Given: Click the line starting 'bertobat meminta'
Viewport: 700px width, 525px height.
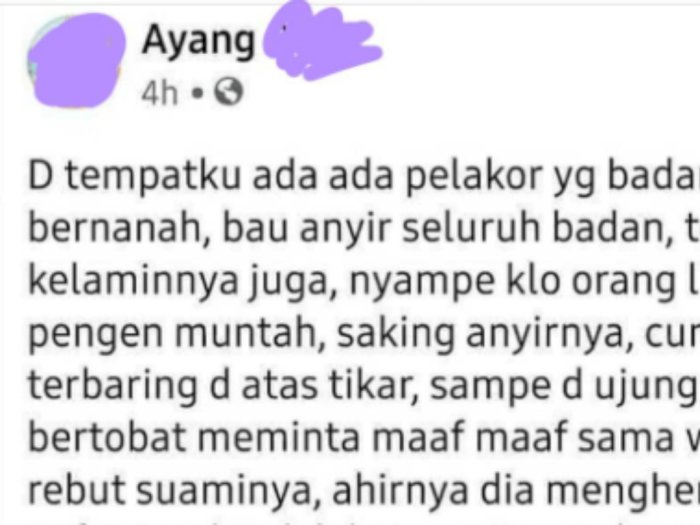Looking at the screenshot, I should click(363, 438).
